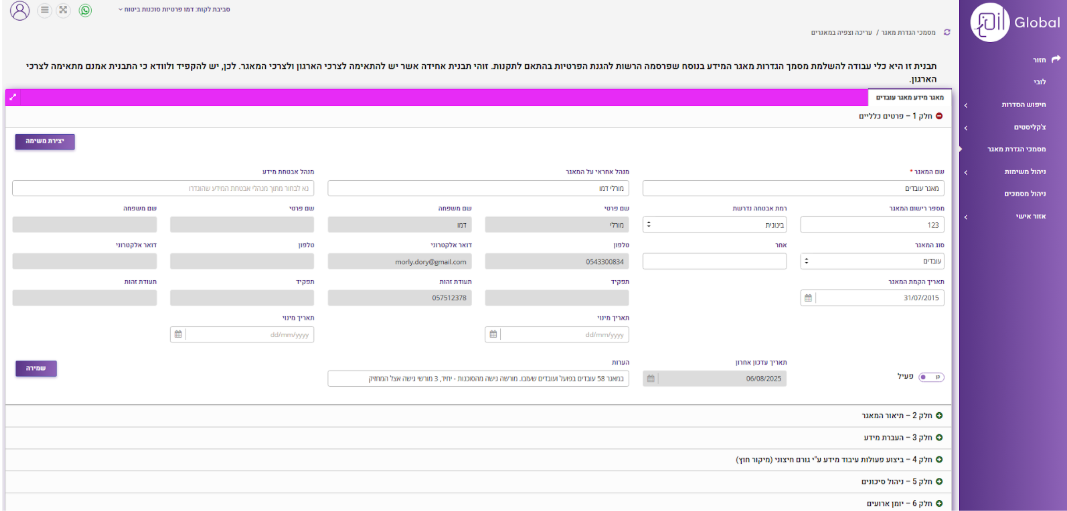Click the יצירת משימה button
Screen dimensions: 1067x511
45,142
